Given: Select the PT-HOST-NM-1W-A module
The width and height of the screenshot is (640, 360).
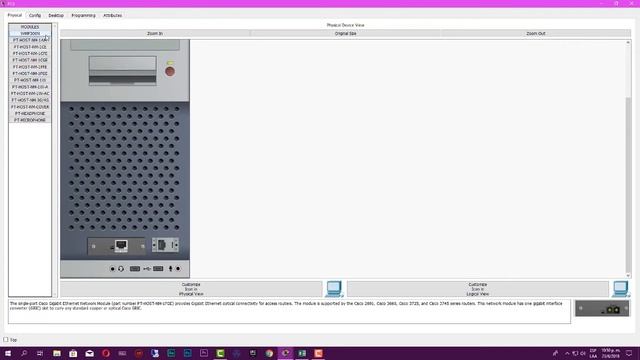Looking at the screenshot, I should (x=30, y=87).
